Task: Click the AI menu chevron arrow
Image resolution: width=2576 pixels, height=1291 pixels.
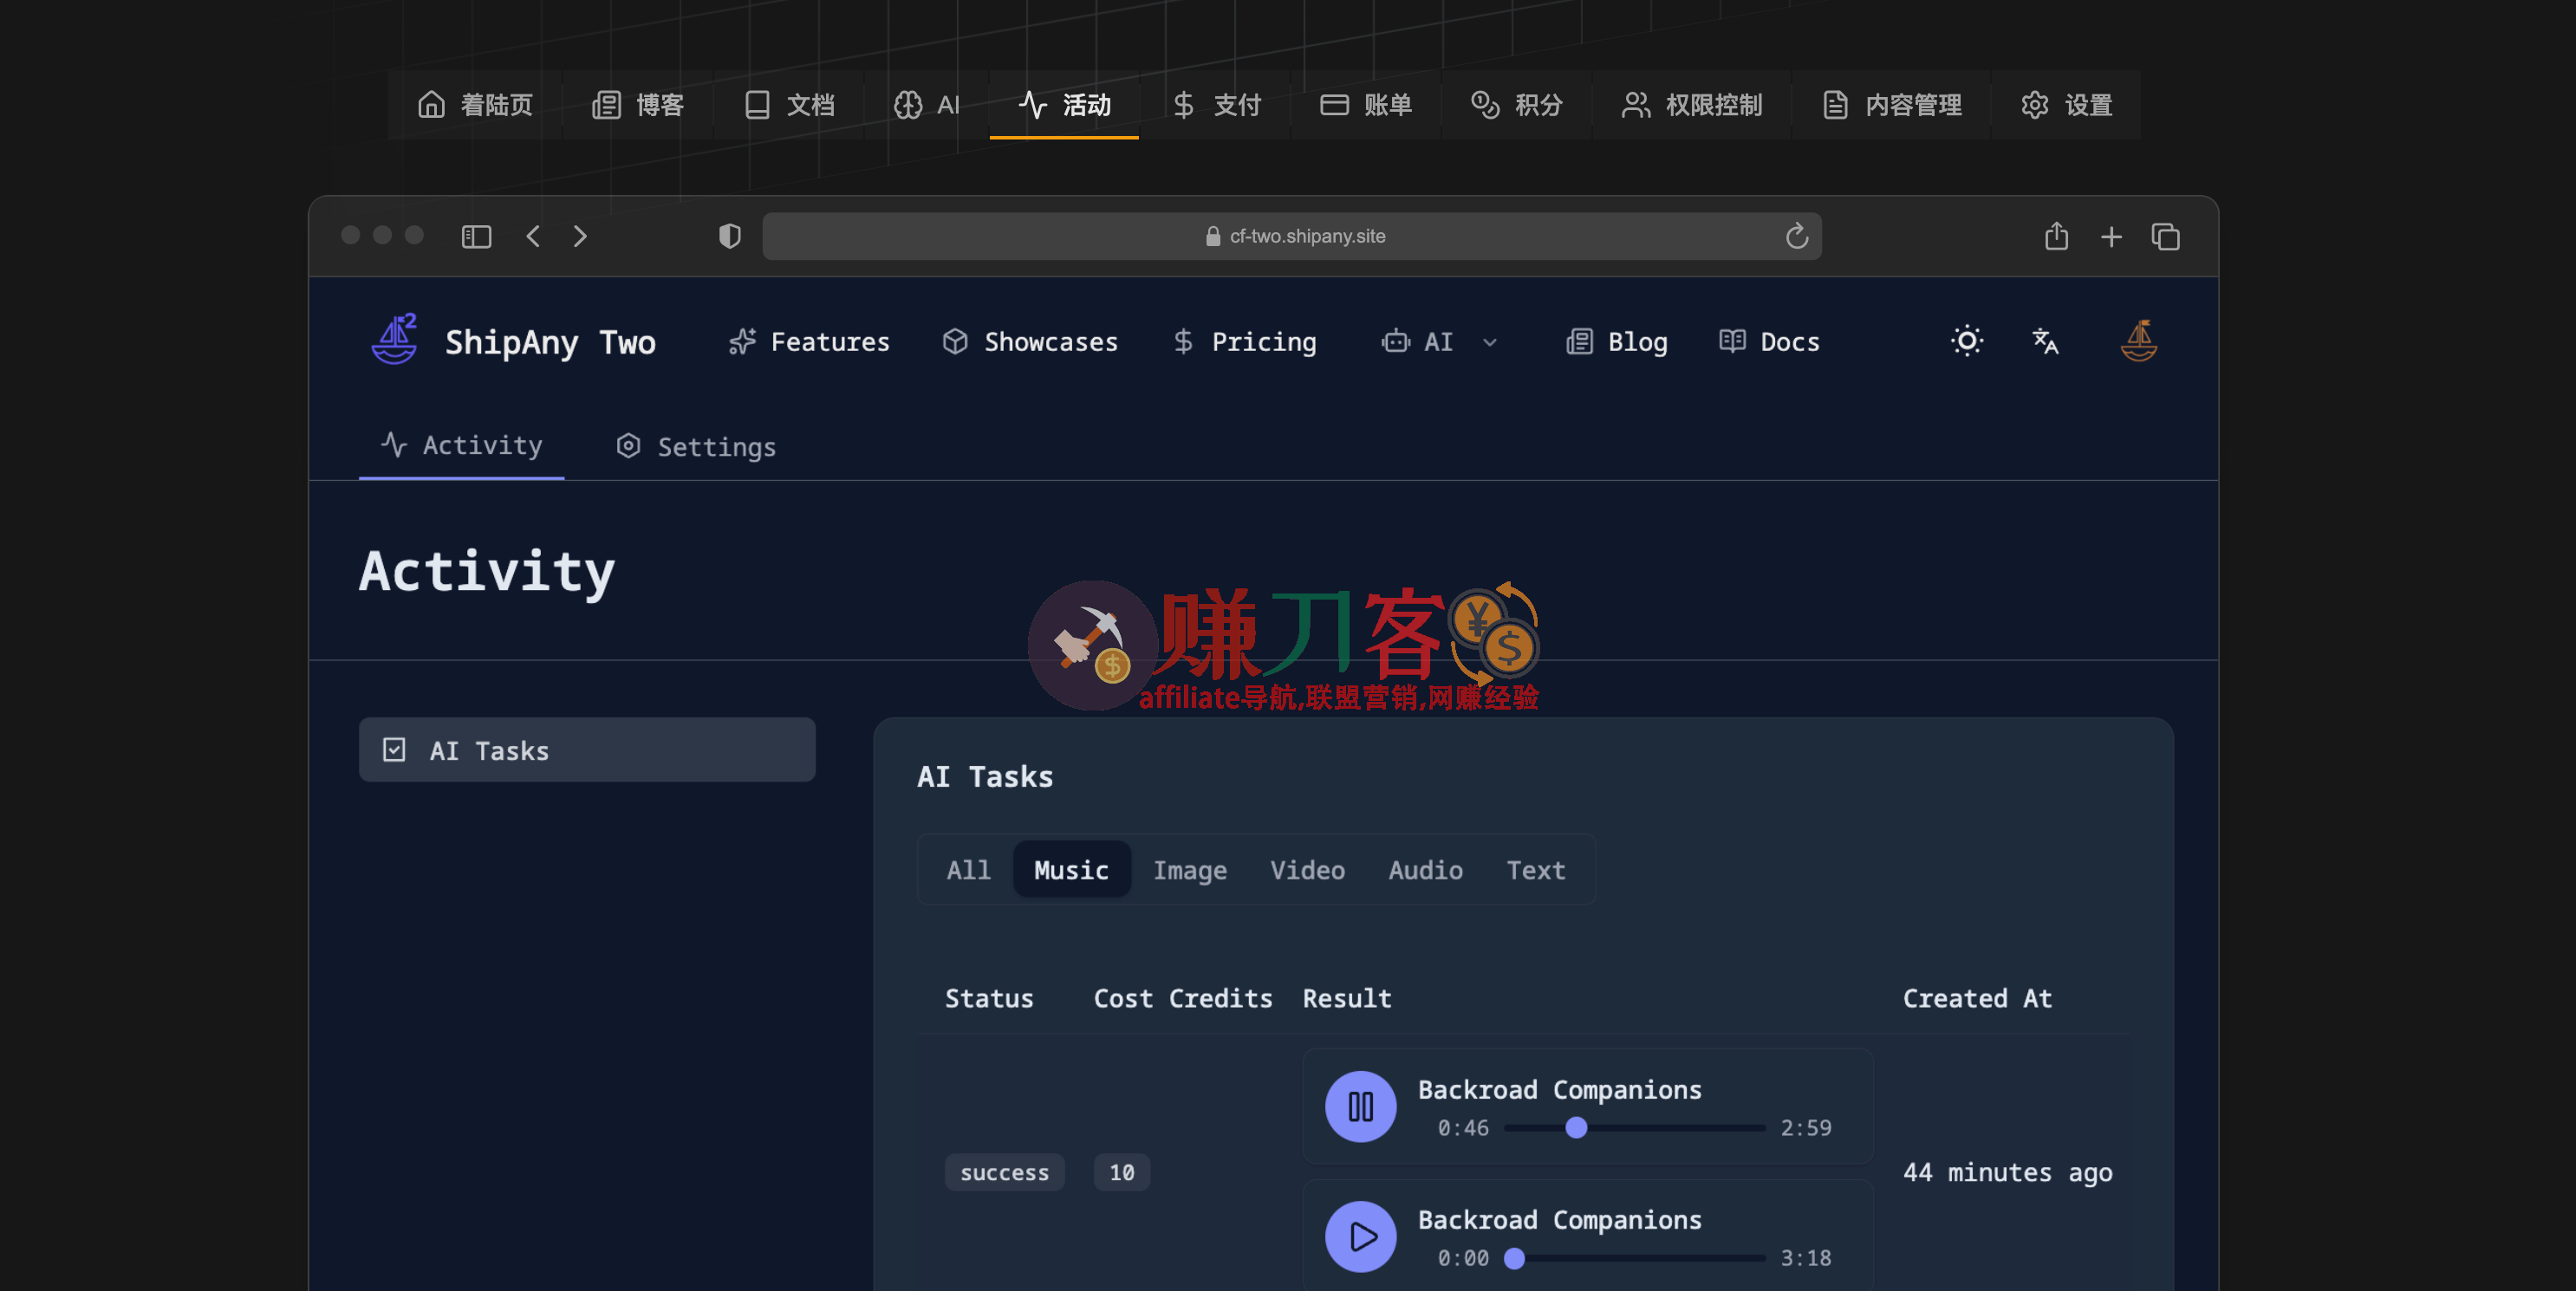Action: pyautogui.click(x=1490, y=343)
